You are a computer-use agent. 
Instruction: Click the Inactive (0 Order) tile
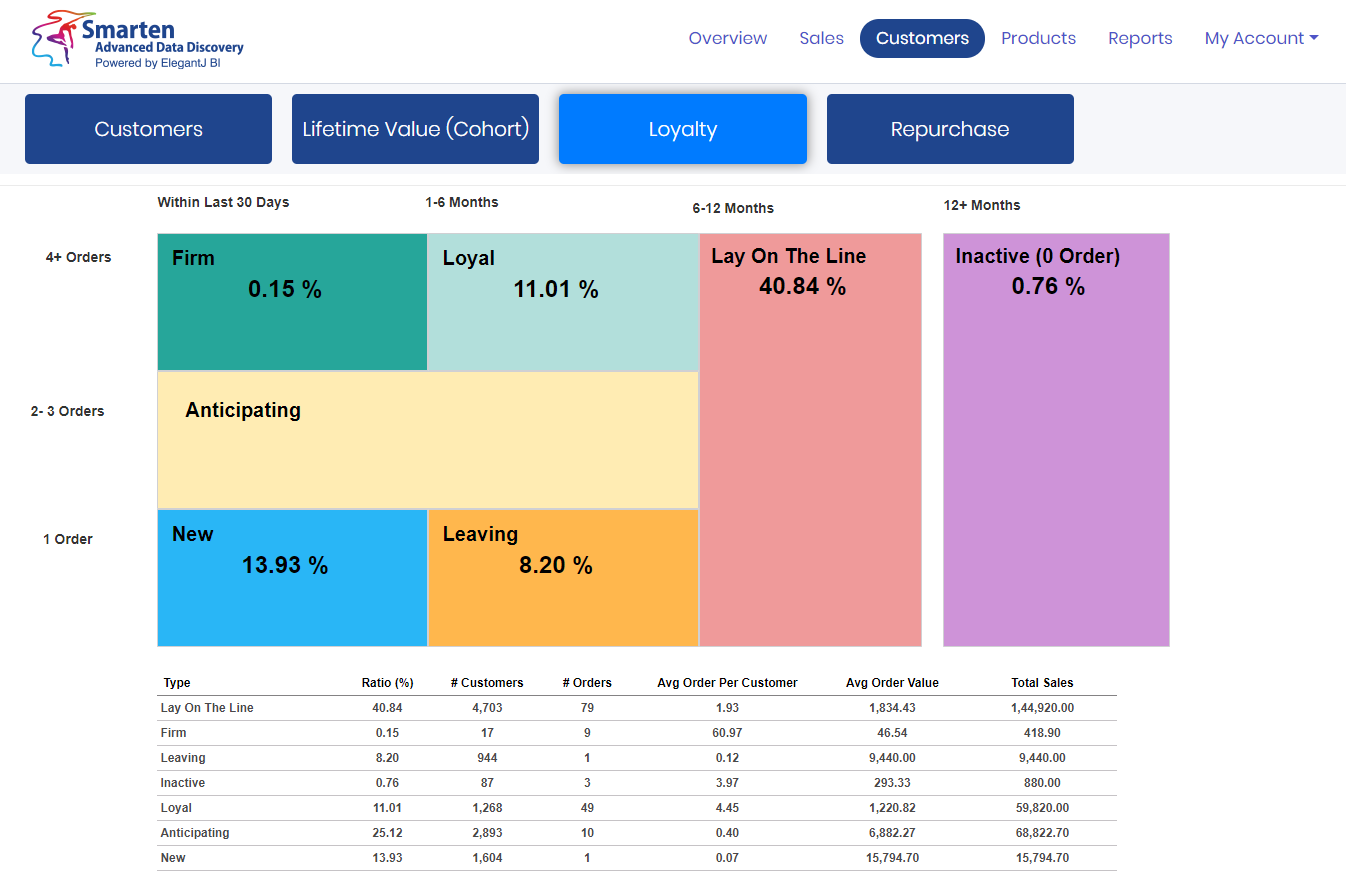coord(1056,440)
